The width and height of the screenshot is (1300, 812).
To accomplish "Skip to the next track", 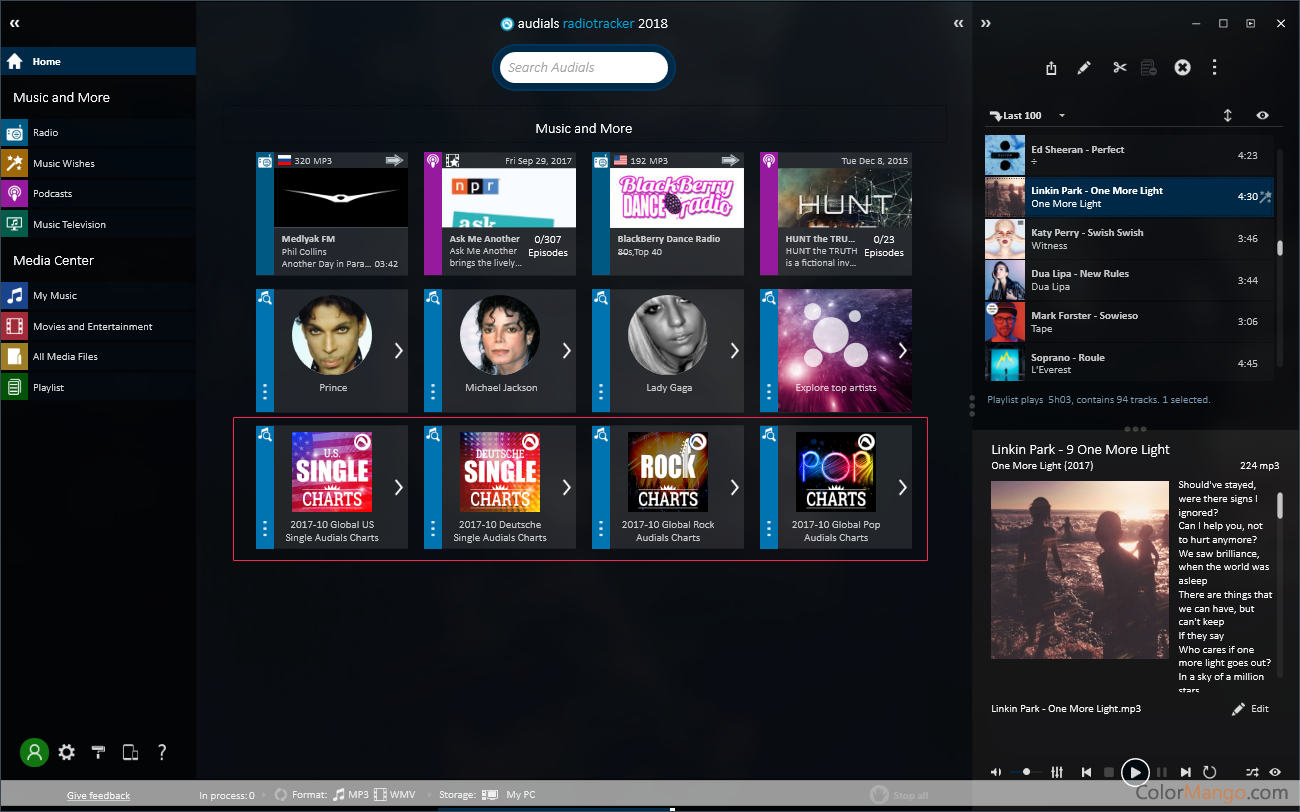I will tap(1185, 772).
